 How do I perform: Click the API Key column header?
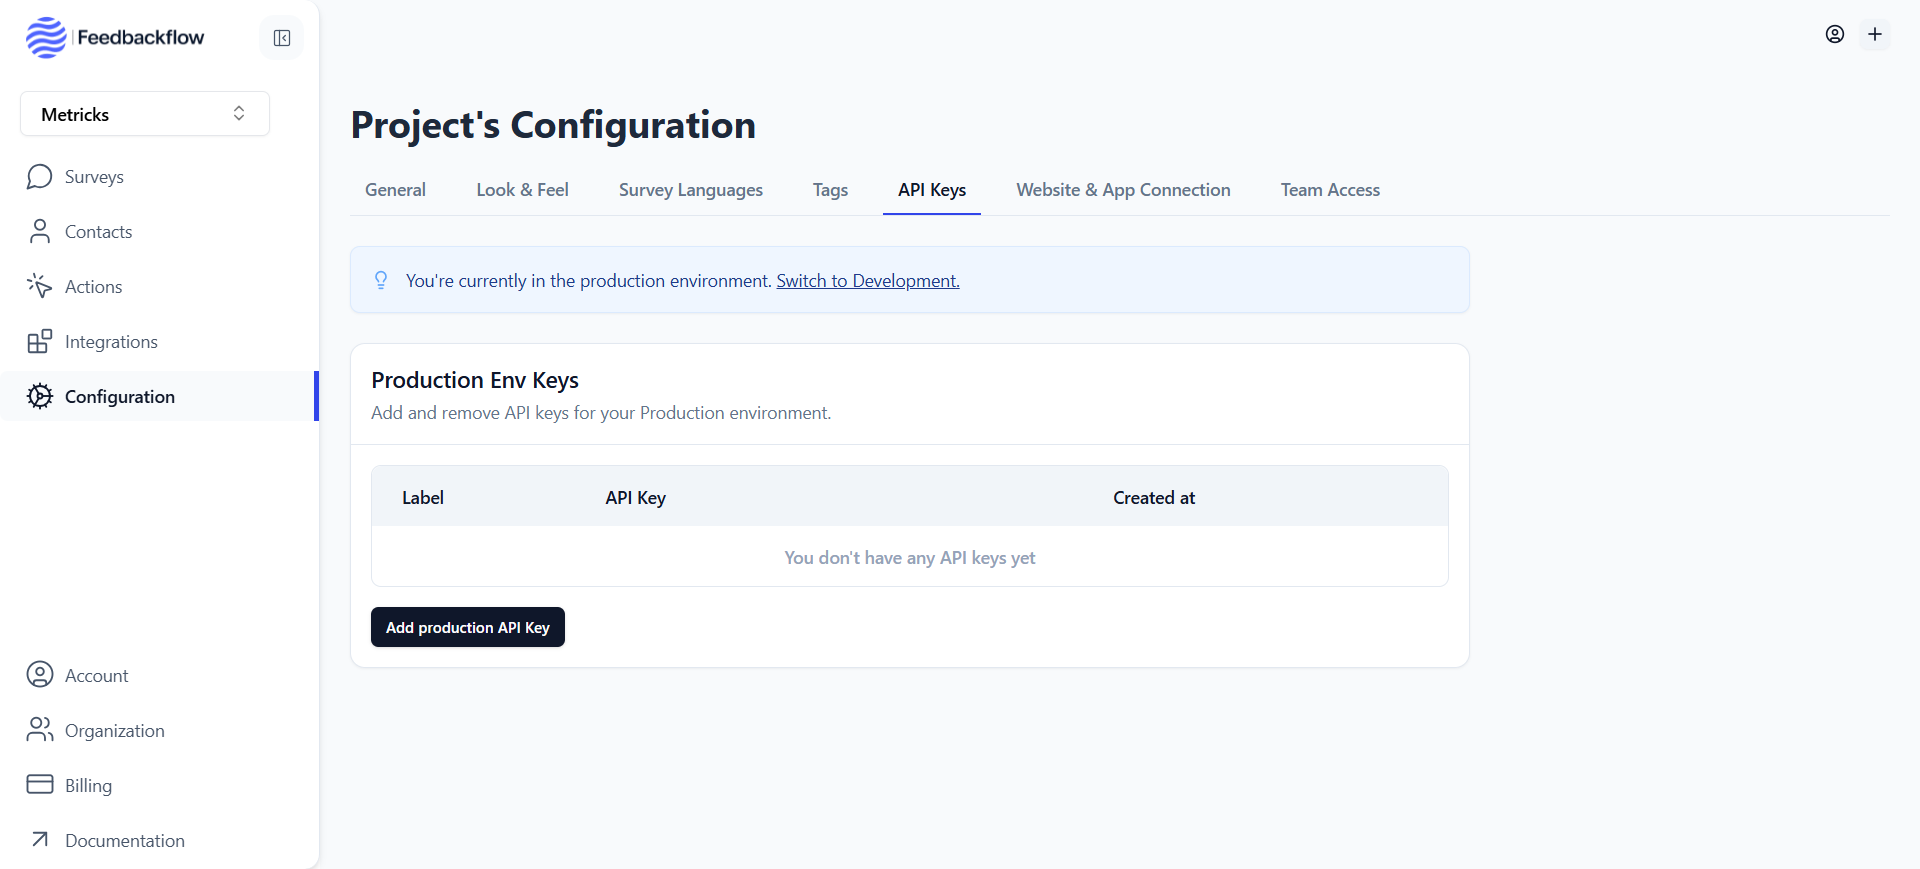635,498
